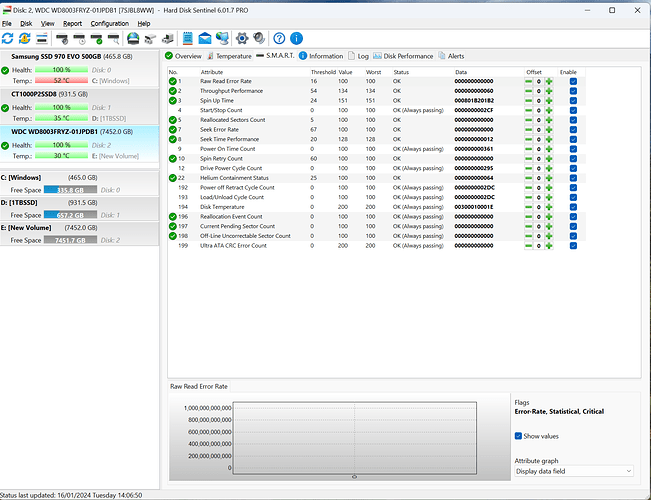Click the refresh disk information toolbar icon
This screenshot has height=500, width=651.
pyautogui.click(x=8, y=38)
